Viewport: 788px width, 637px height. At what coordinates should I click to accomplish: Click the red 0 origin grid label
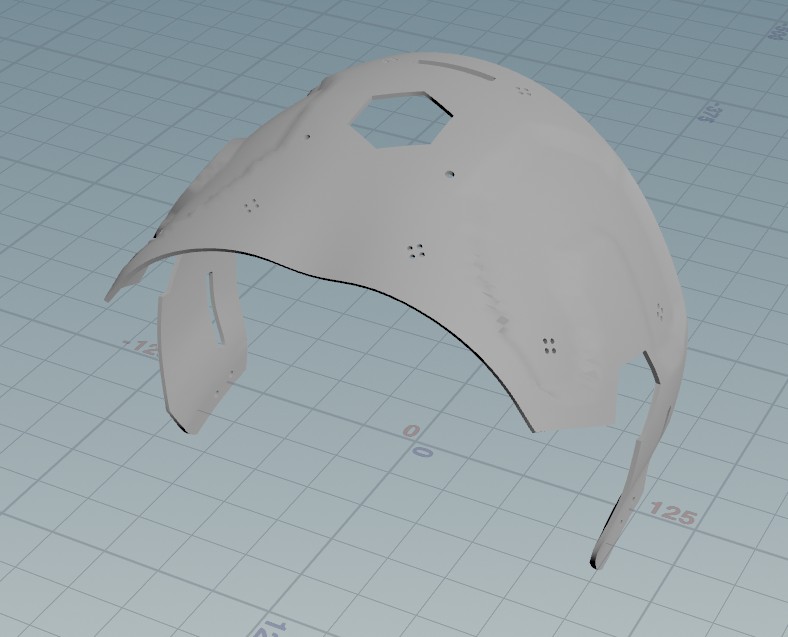(x=411, y=432)
